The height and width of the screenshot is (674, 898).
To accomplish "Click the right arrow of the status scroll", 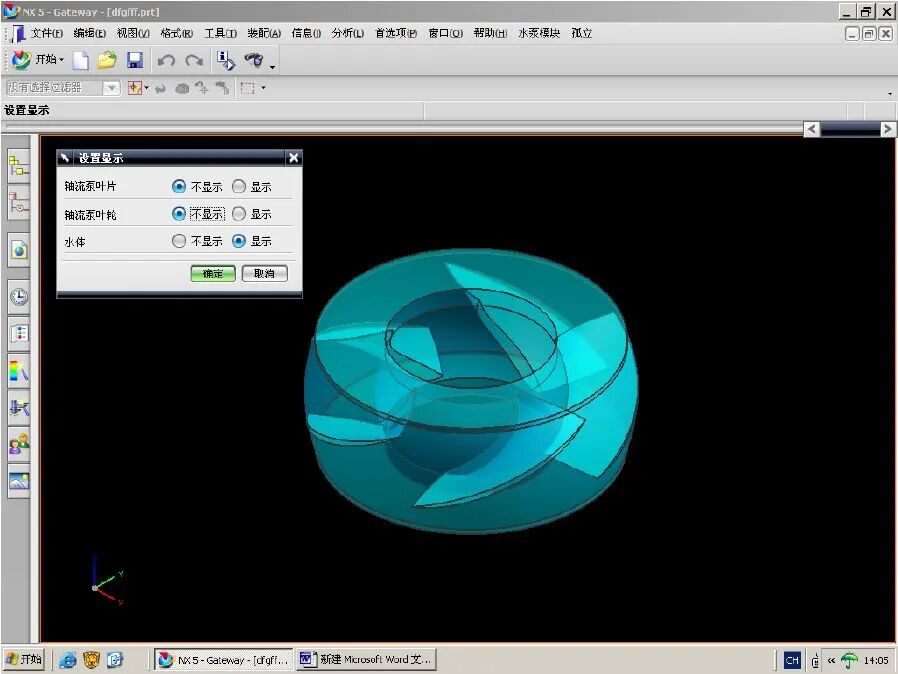I will (x=887, y=129).
